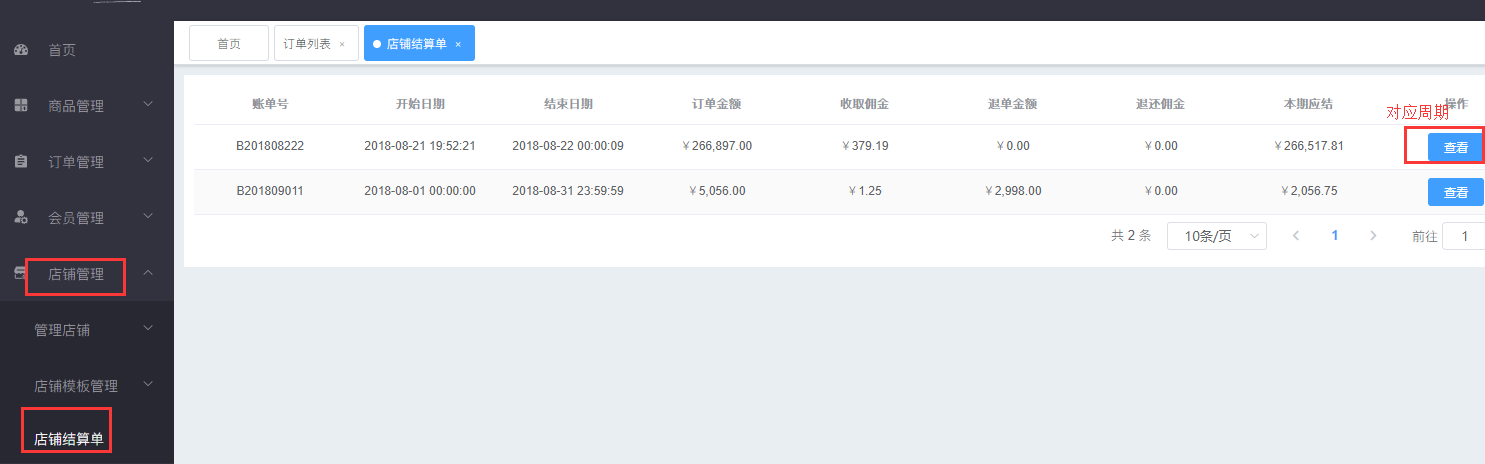Switch to the 订单列表 tab
This screenshot has width=1485, height=464.
[316, 44]
